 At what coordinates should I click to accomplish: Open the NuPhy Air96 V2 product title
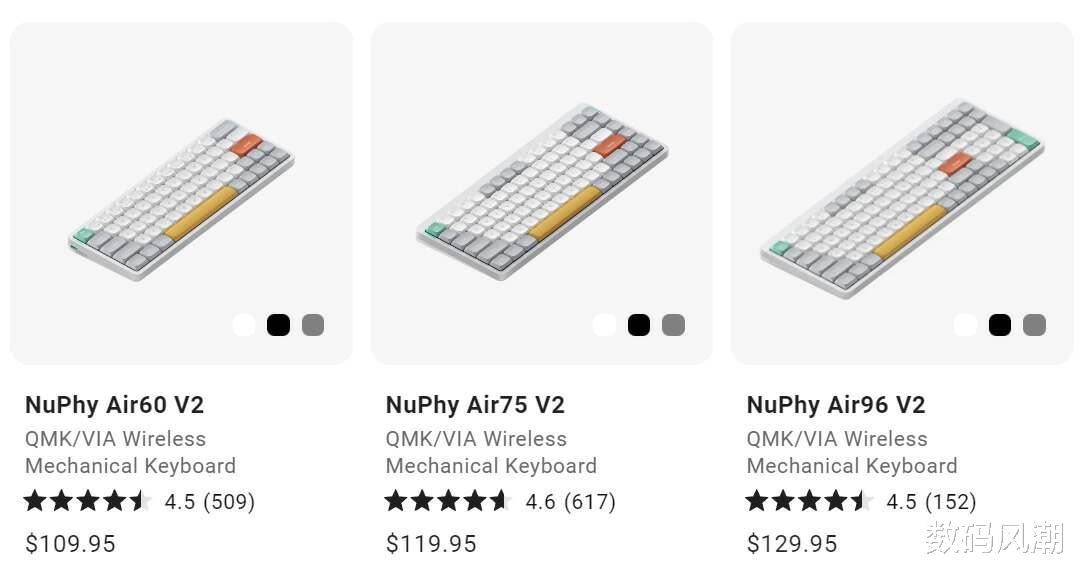(x=836, y=405)
